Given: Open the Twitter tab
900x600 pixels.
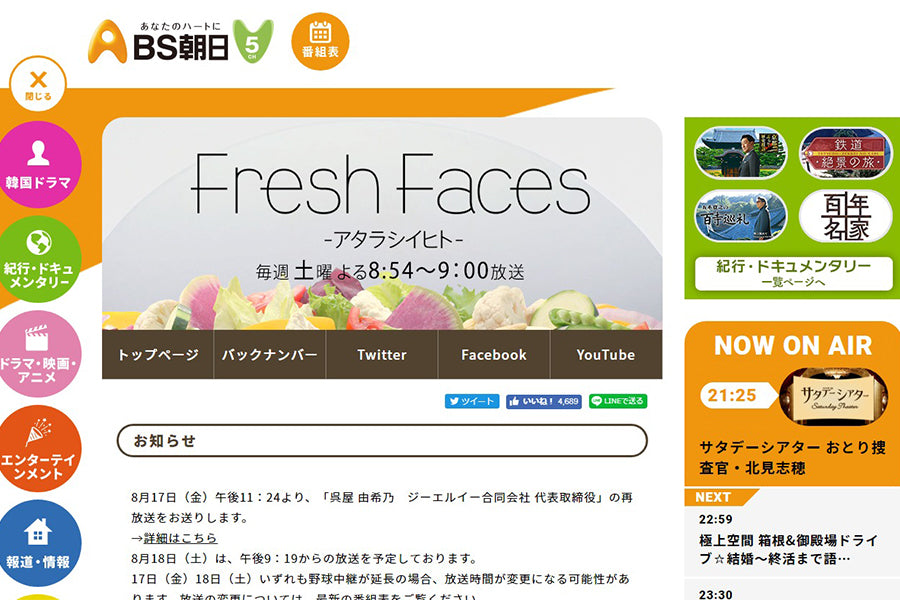Looking at the screenshot, I should 382,355.
